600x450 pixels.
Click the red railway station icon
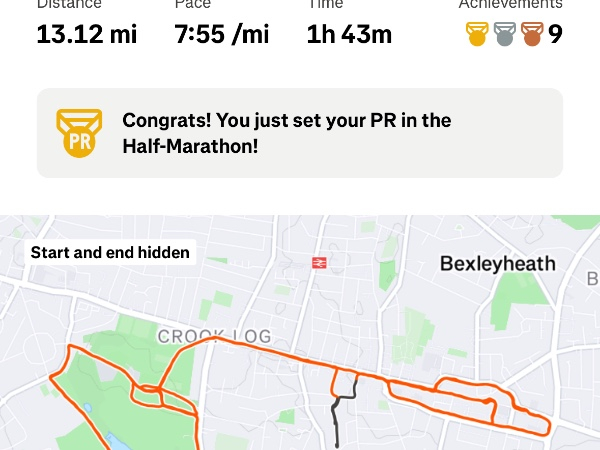(x=320, y=263)
